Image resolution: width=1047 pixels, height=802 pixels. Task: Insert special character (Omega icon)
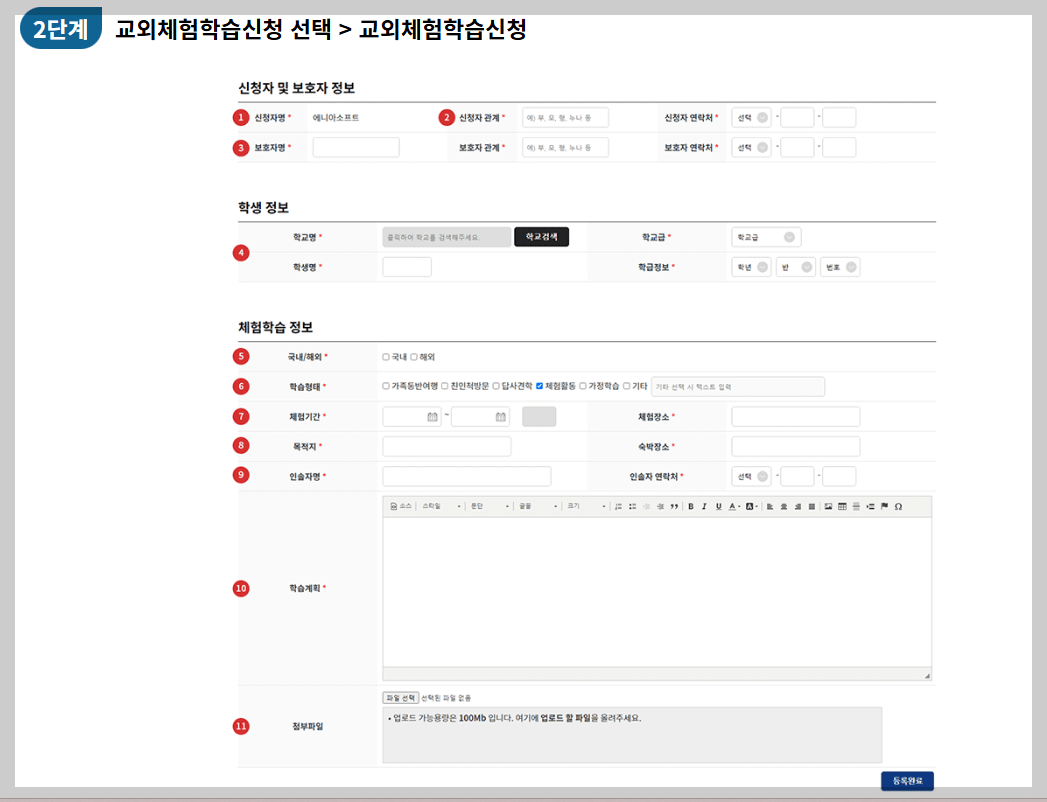click(898, 506)
